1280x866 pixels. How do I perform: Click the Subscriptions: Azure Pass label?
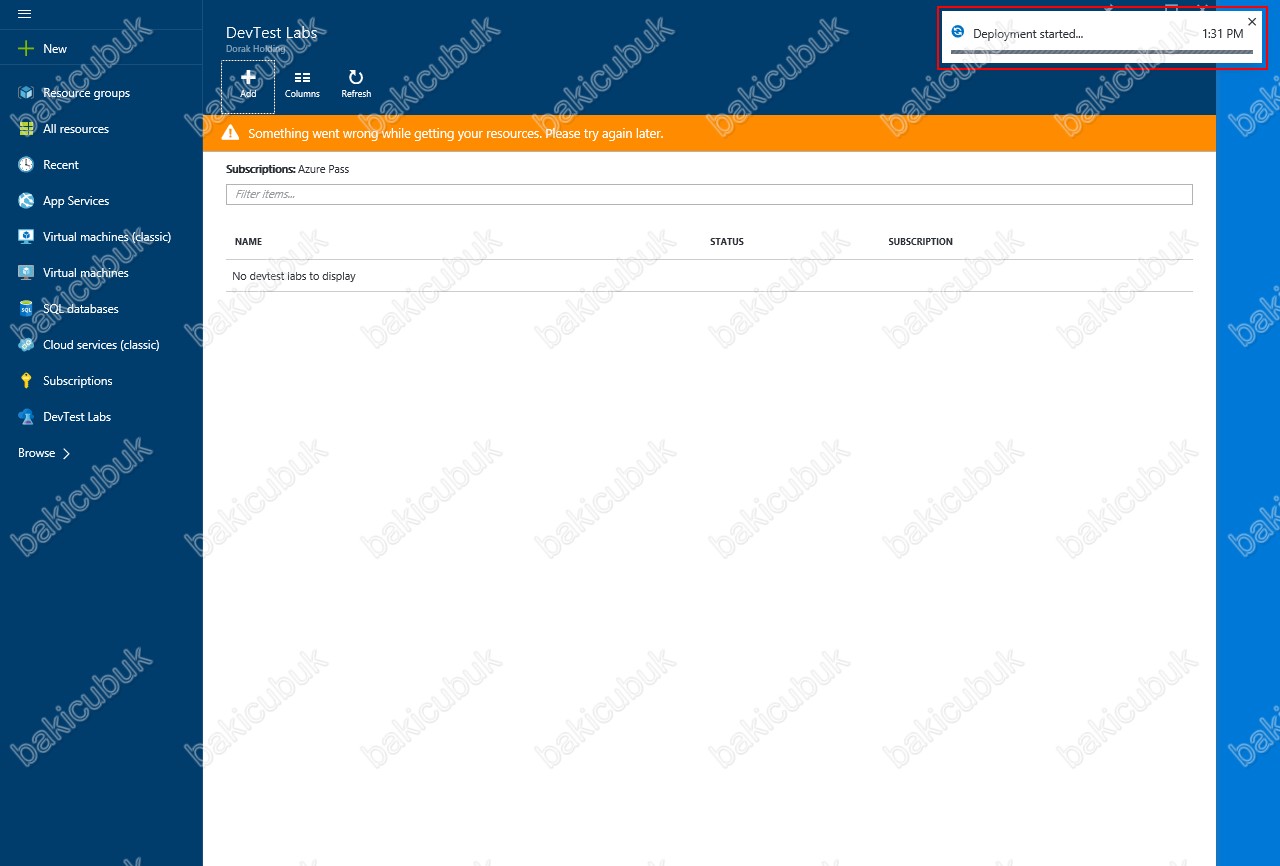pyautogui.click(x=288, y=170)
